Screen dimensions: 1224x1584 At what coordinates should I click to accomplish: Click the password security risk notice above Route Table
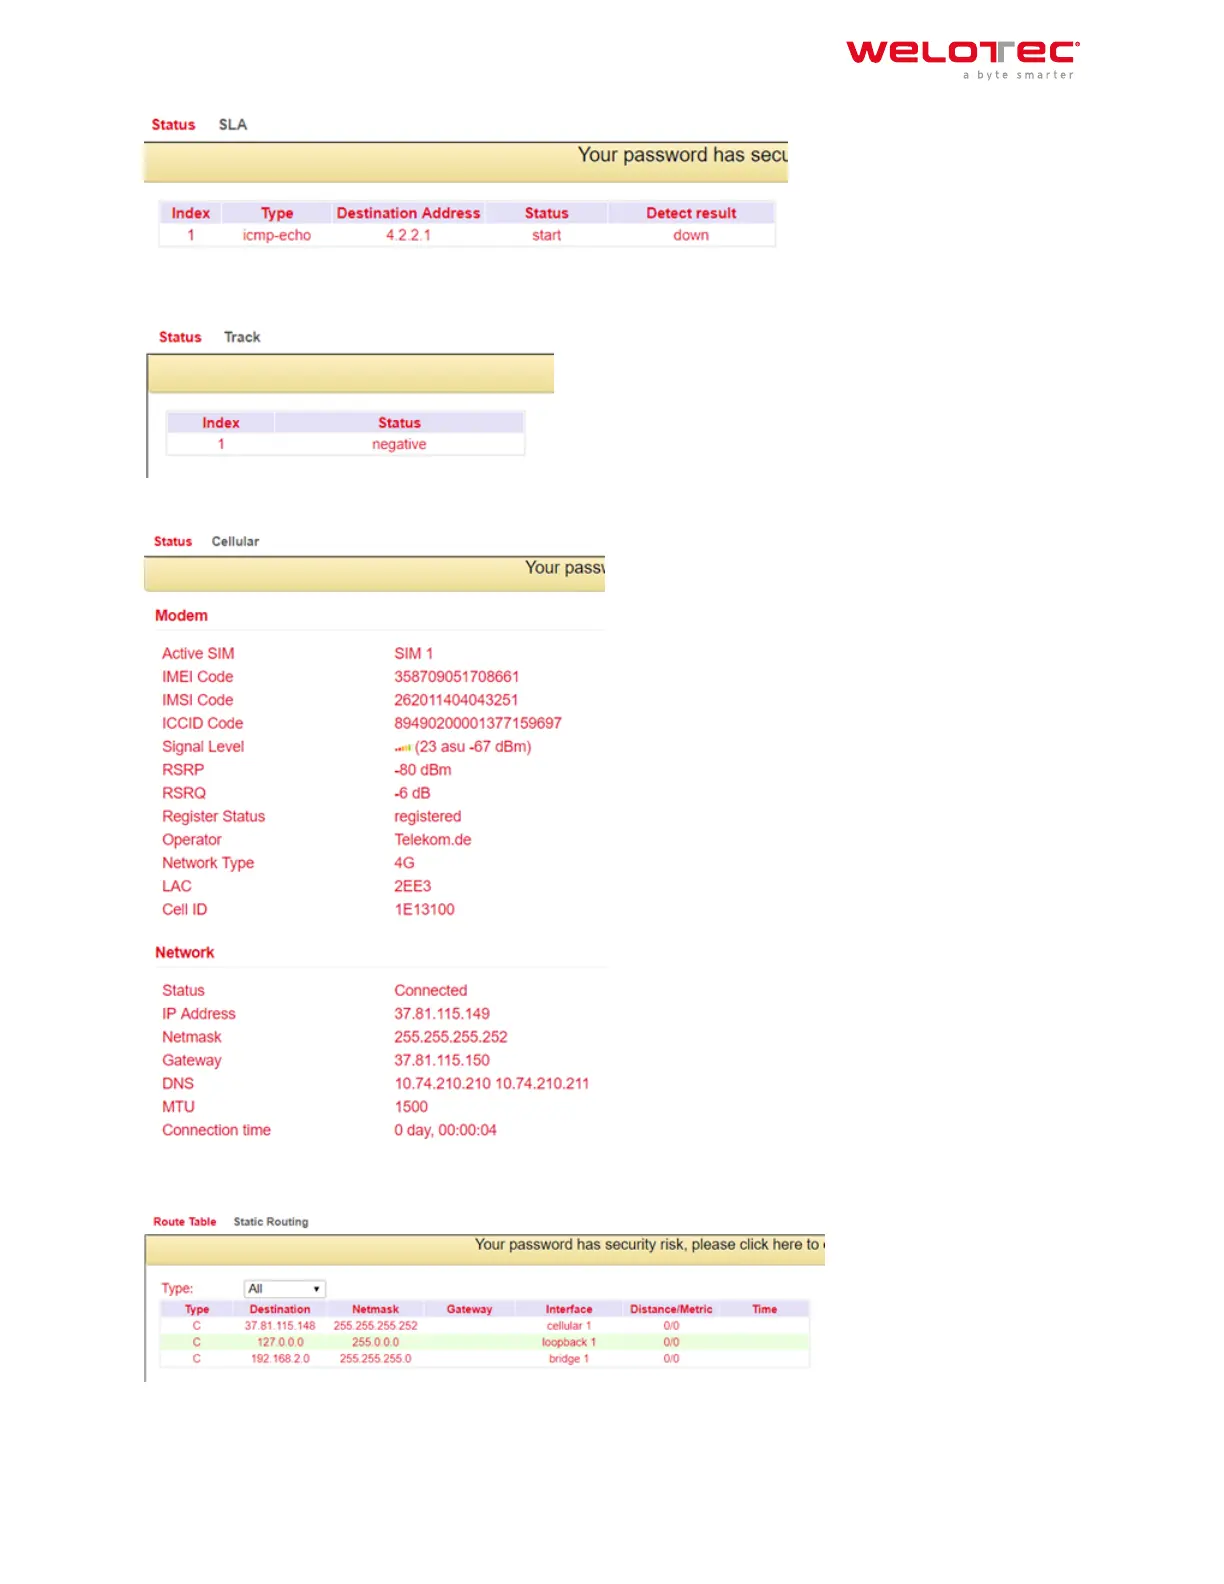pyautogui.click(x=649, y=1245)
